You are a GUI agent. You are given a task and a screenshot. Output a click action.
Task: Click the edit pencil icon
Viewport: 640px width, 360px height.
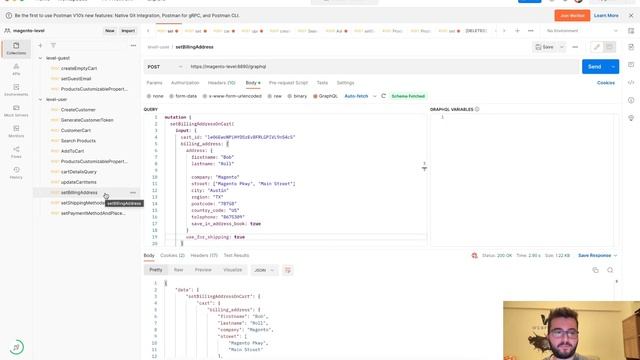coord(597,47)
